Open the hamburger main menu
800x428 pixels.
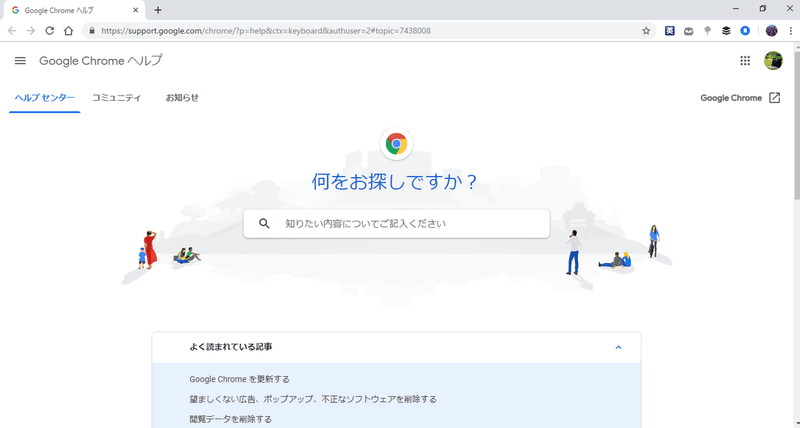coord(20,61)
